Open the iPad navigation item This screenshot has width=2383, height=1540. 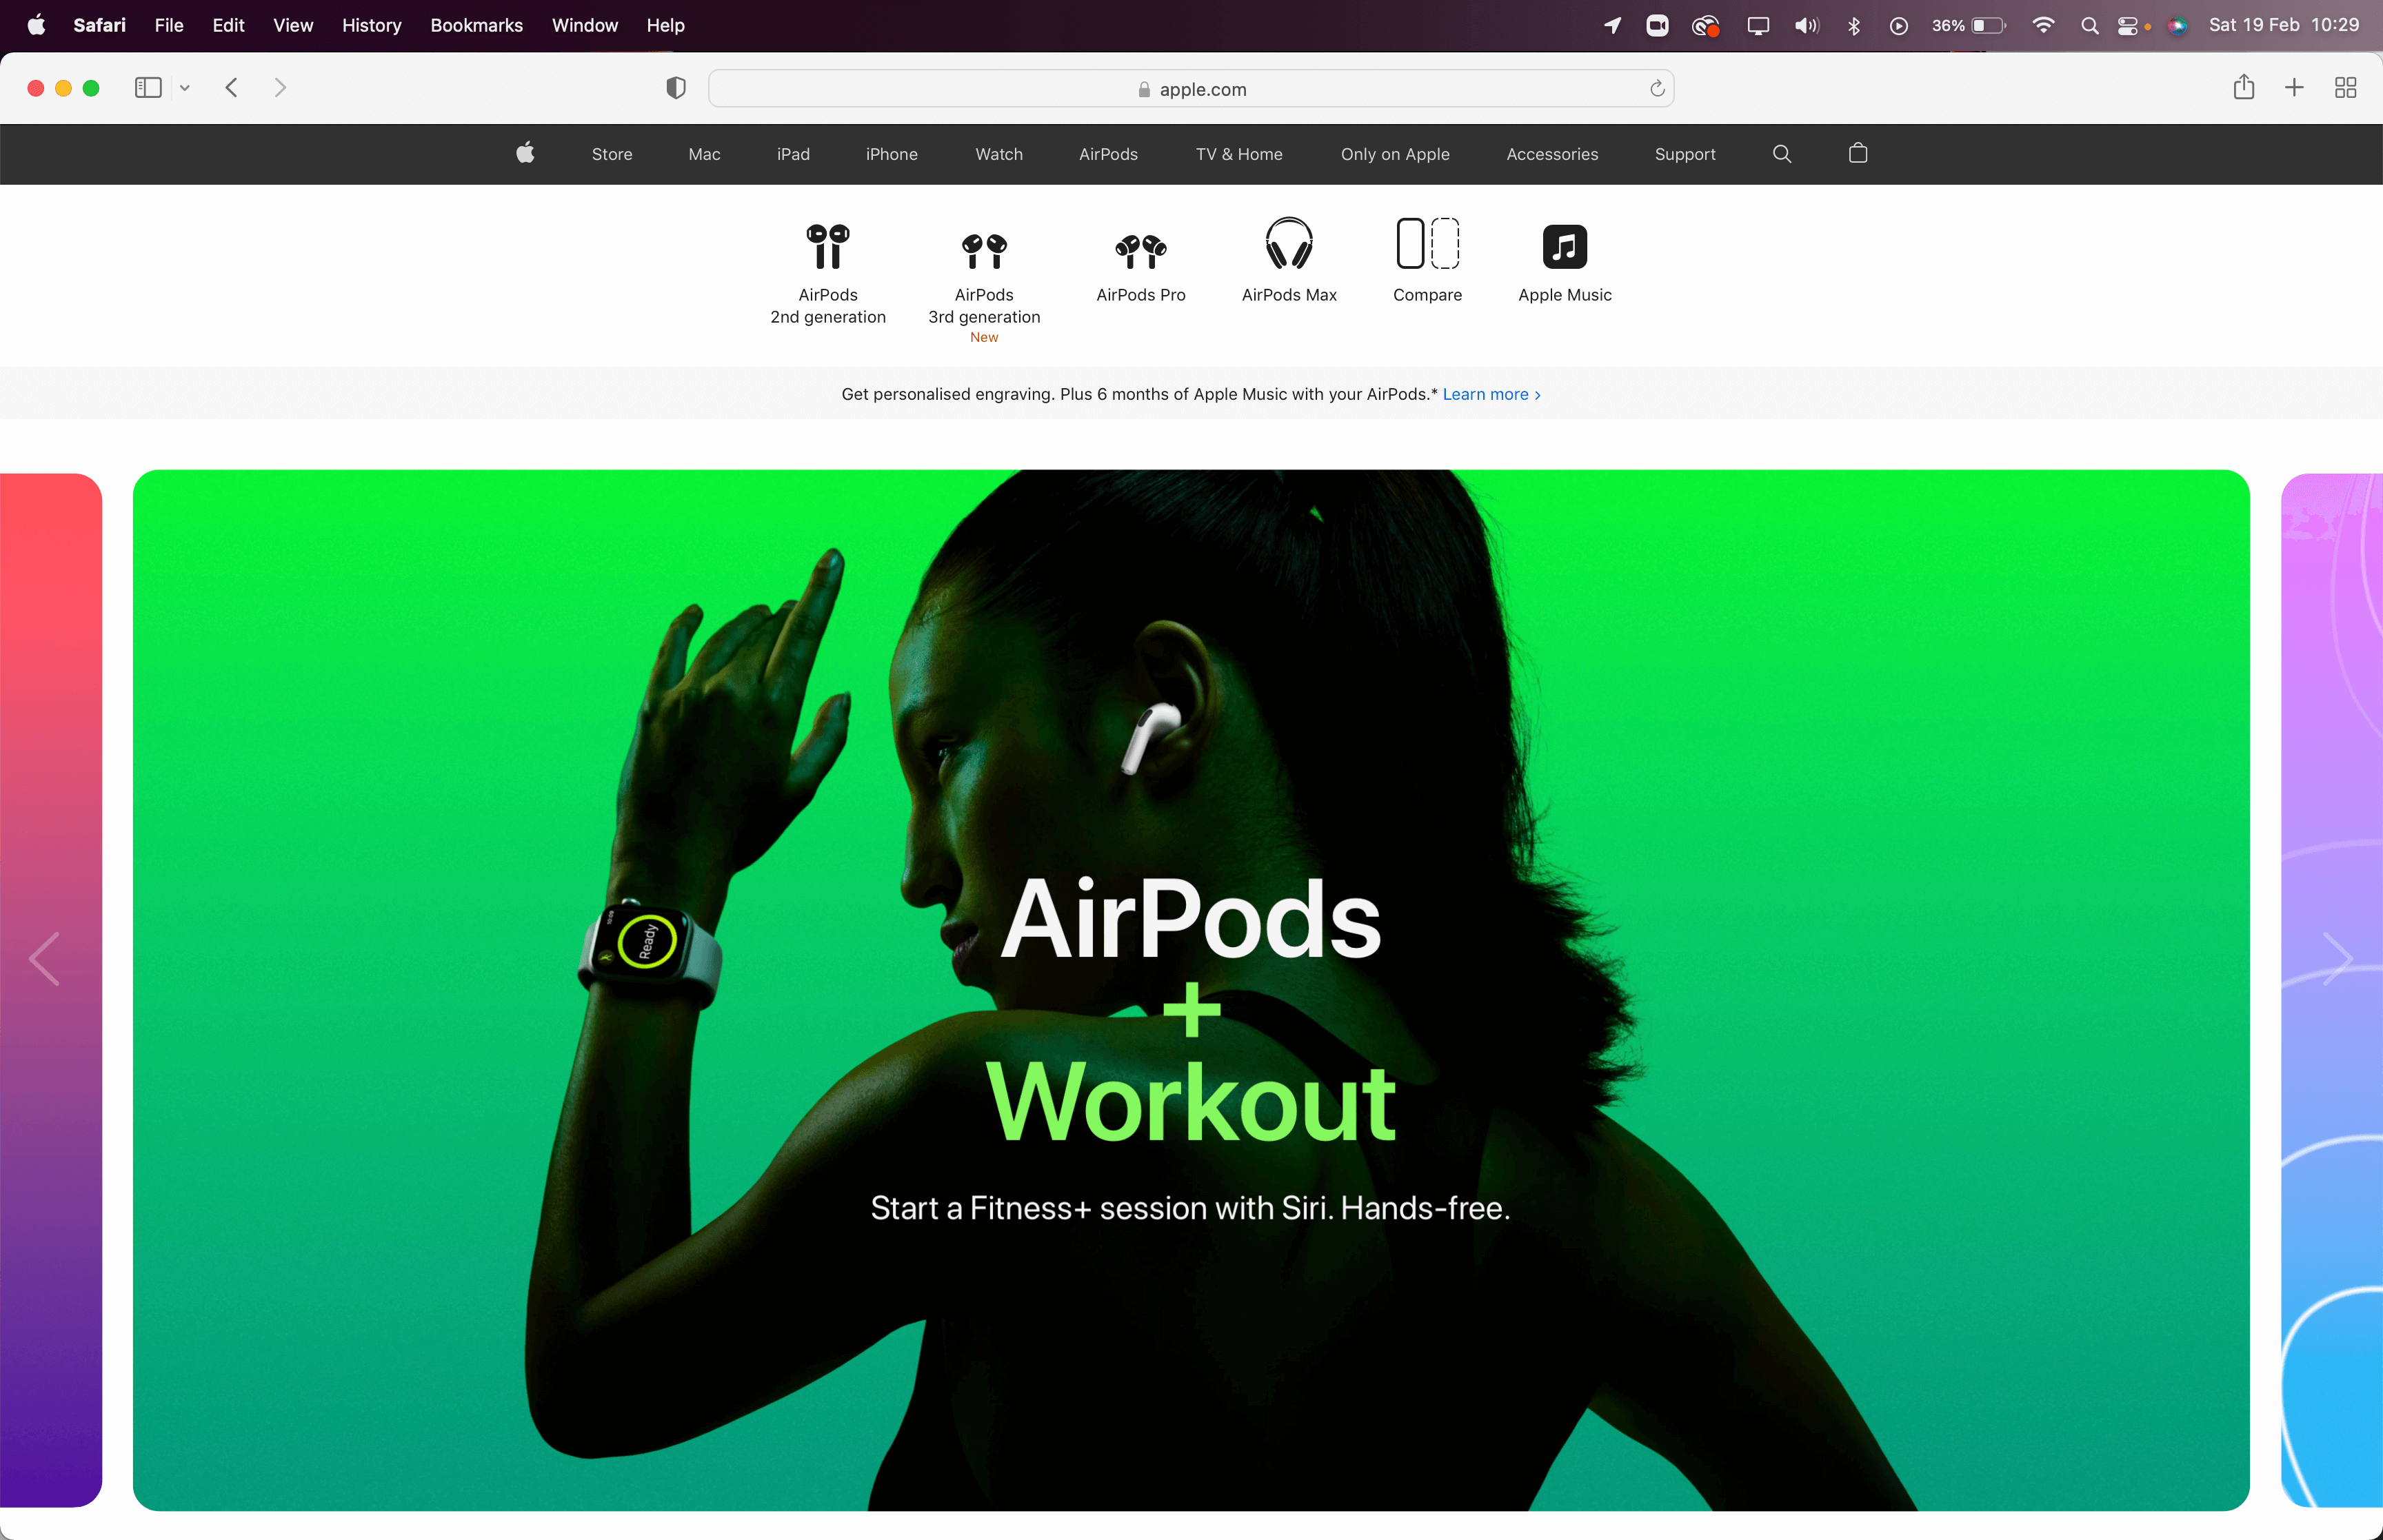tap(793, 154)
